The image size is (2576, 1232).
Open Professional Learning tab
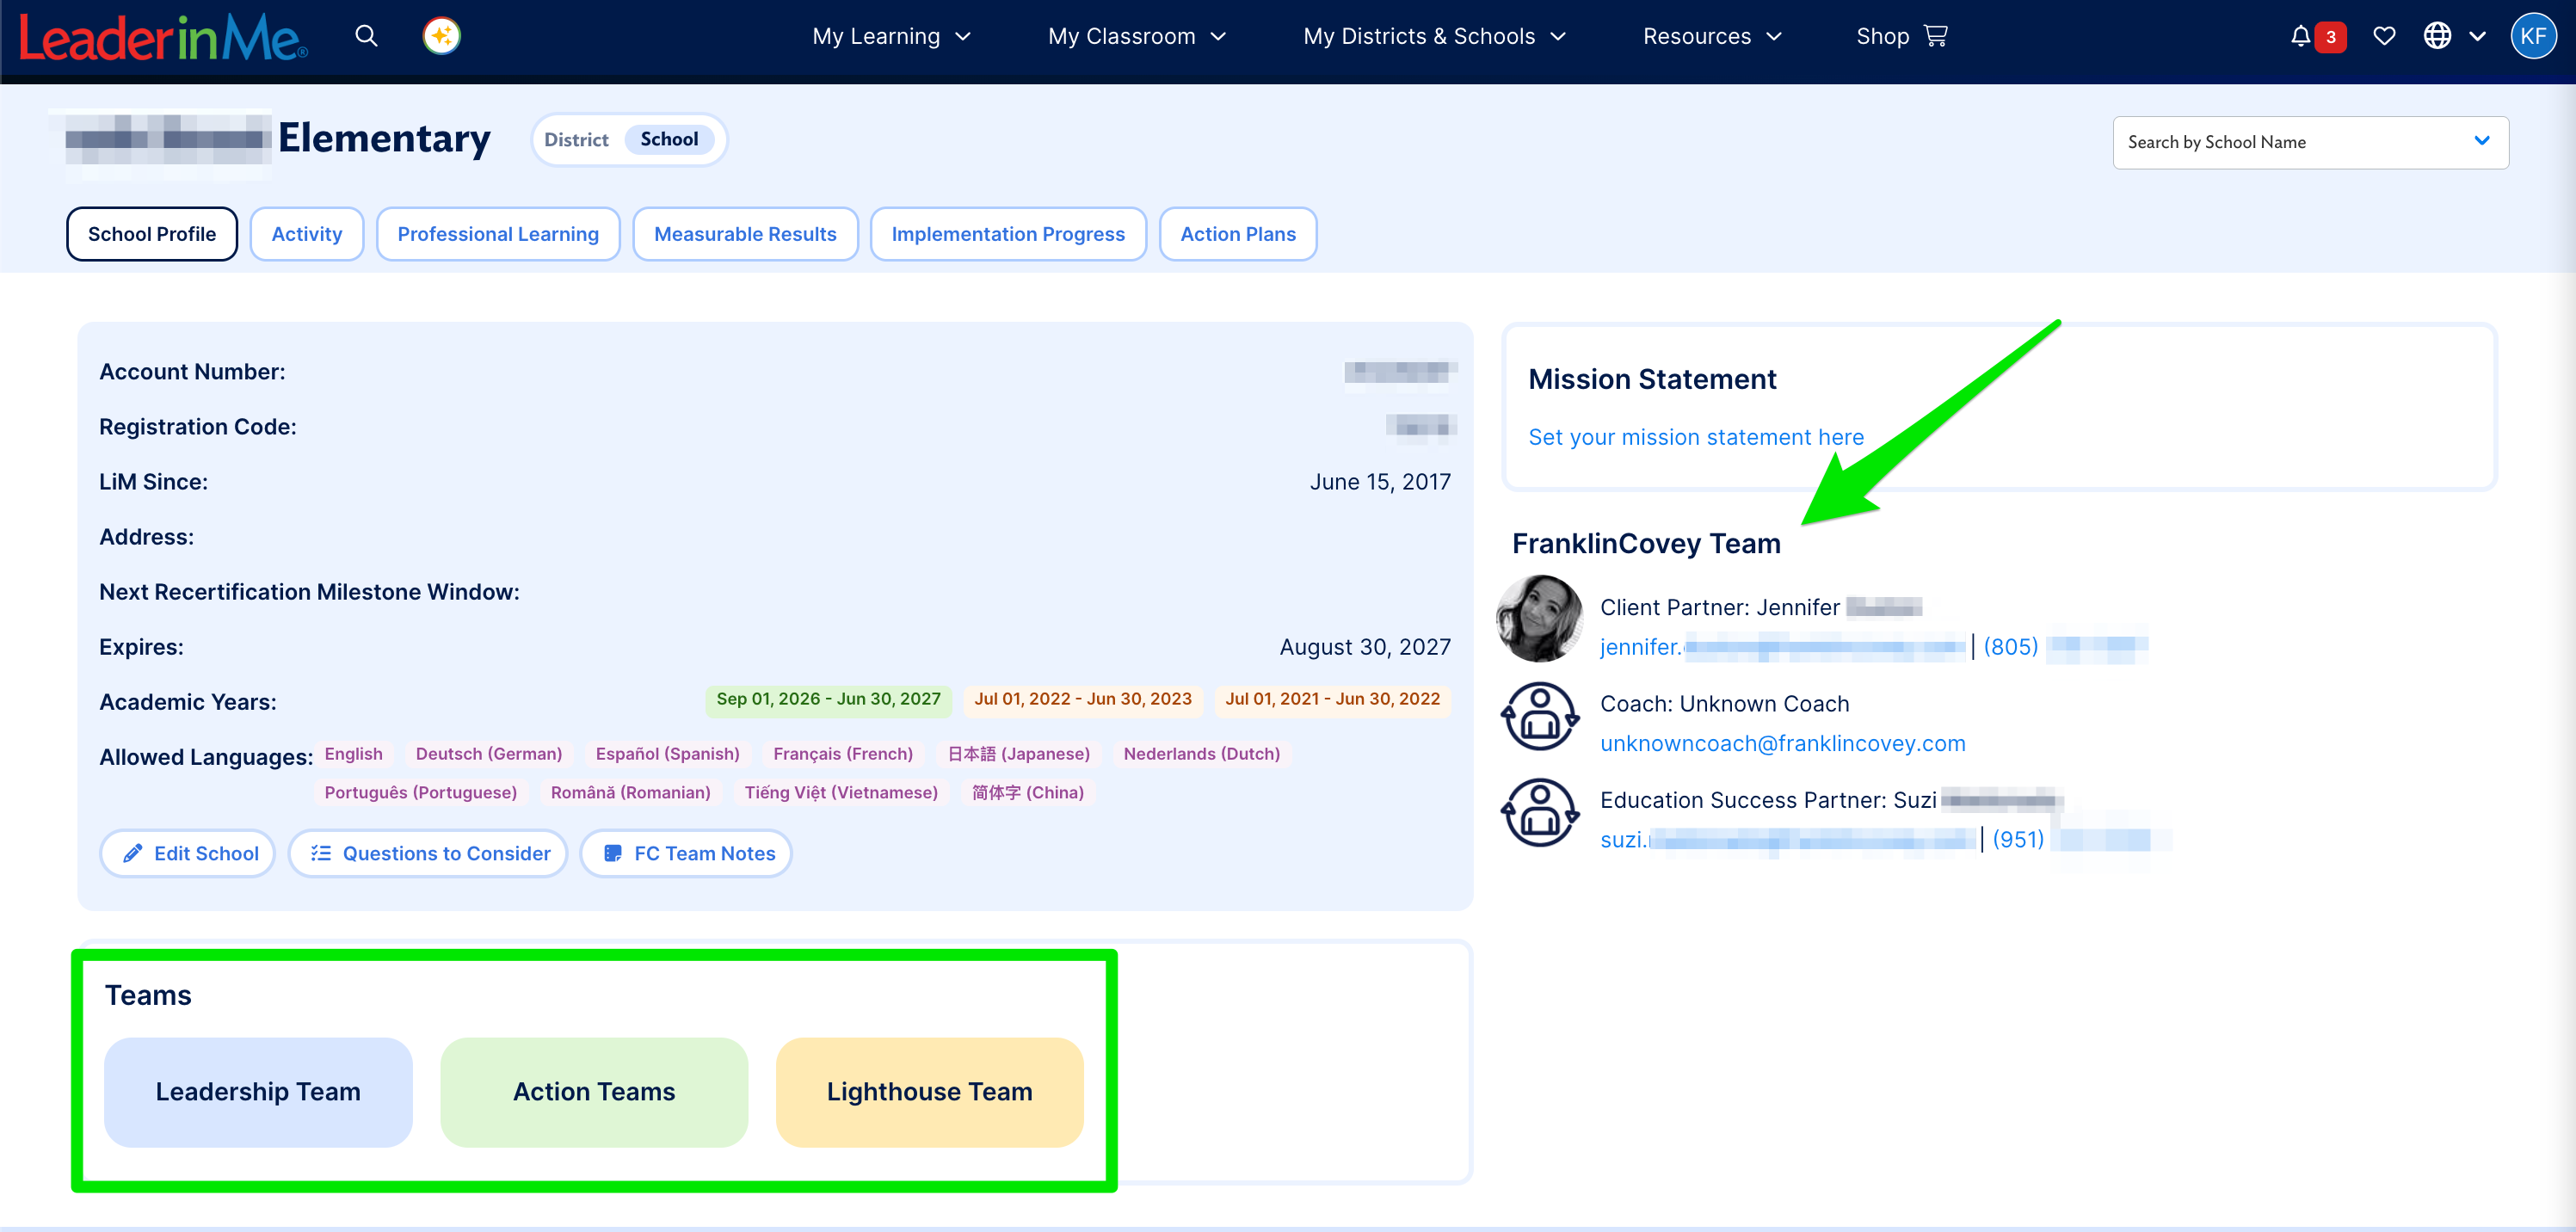(x=498, y=234)
